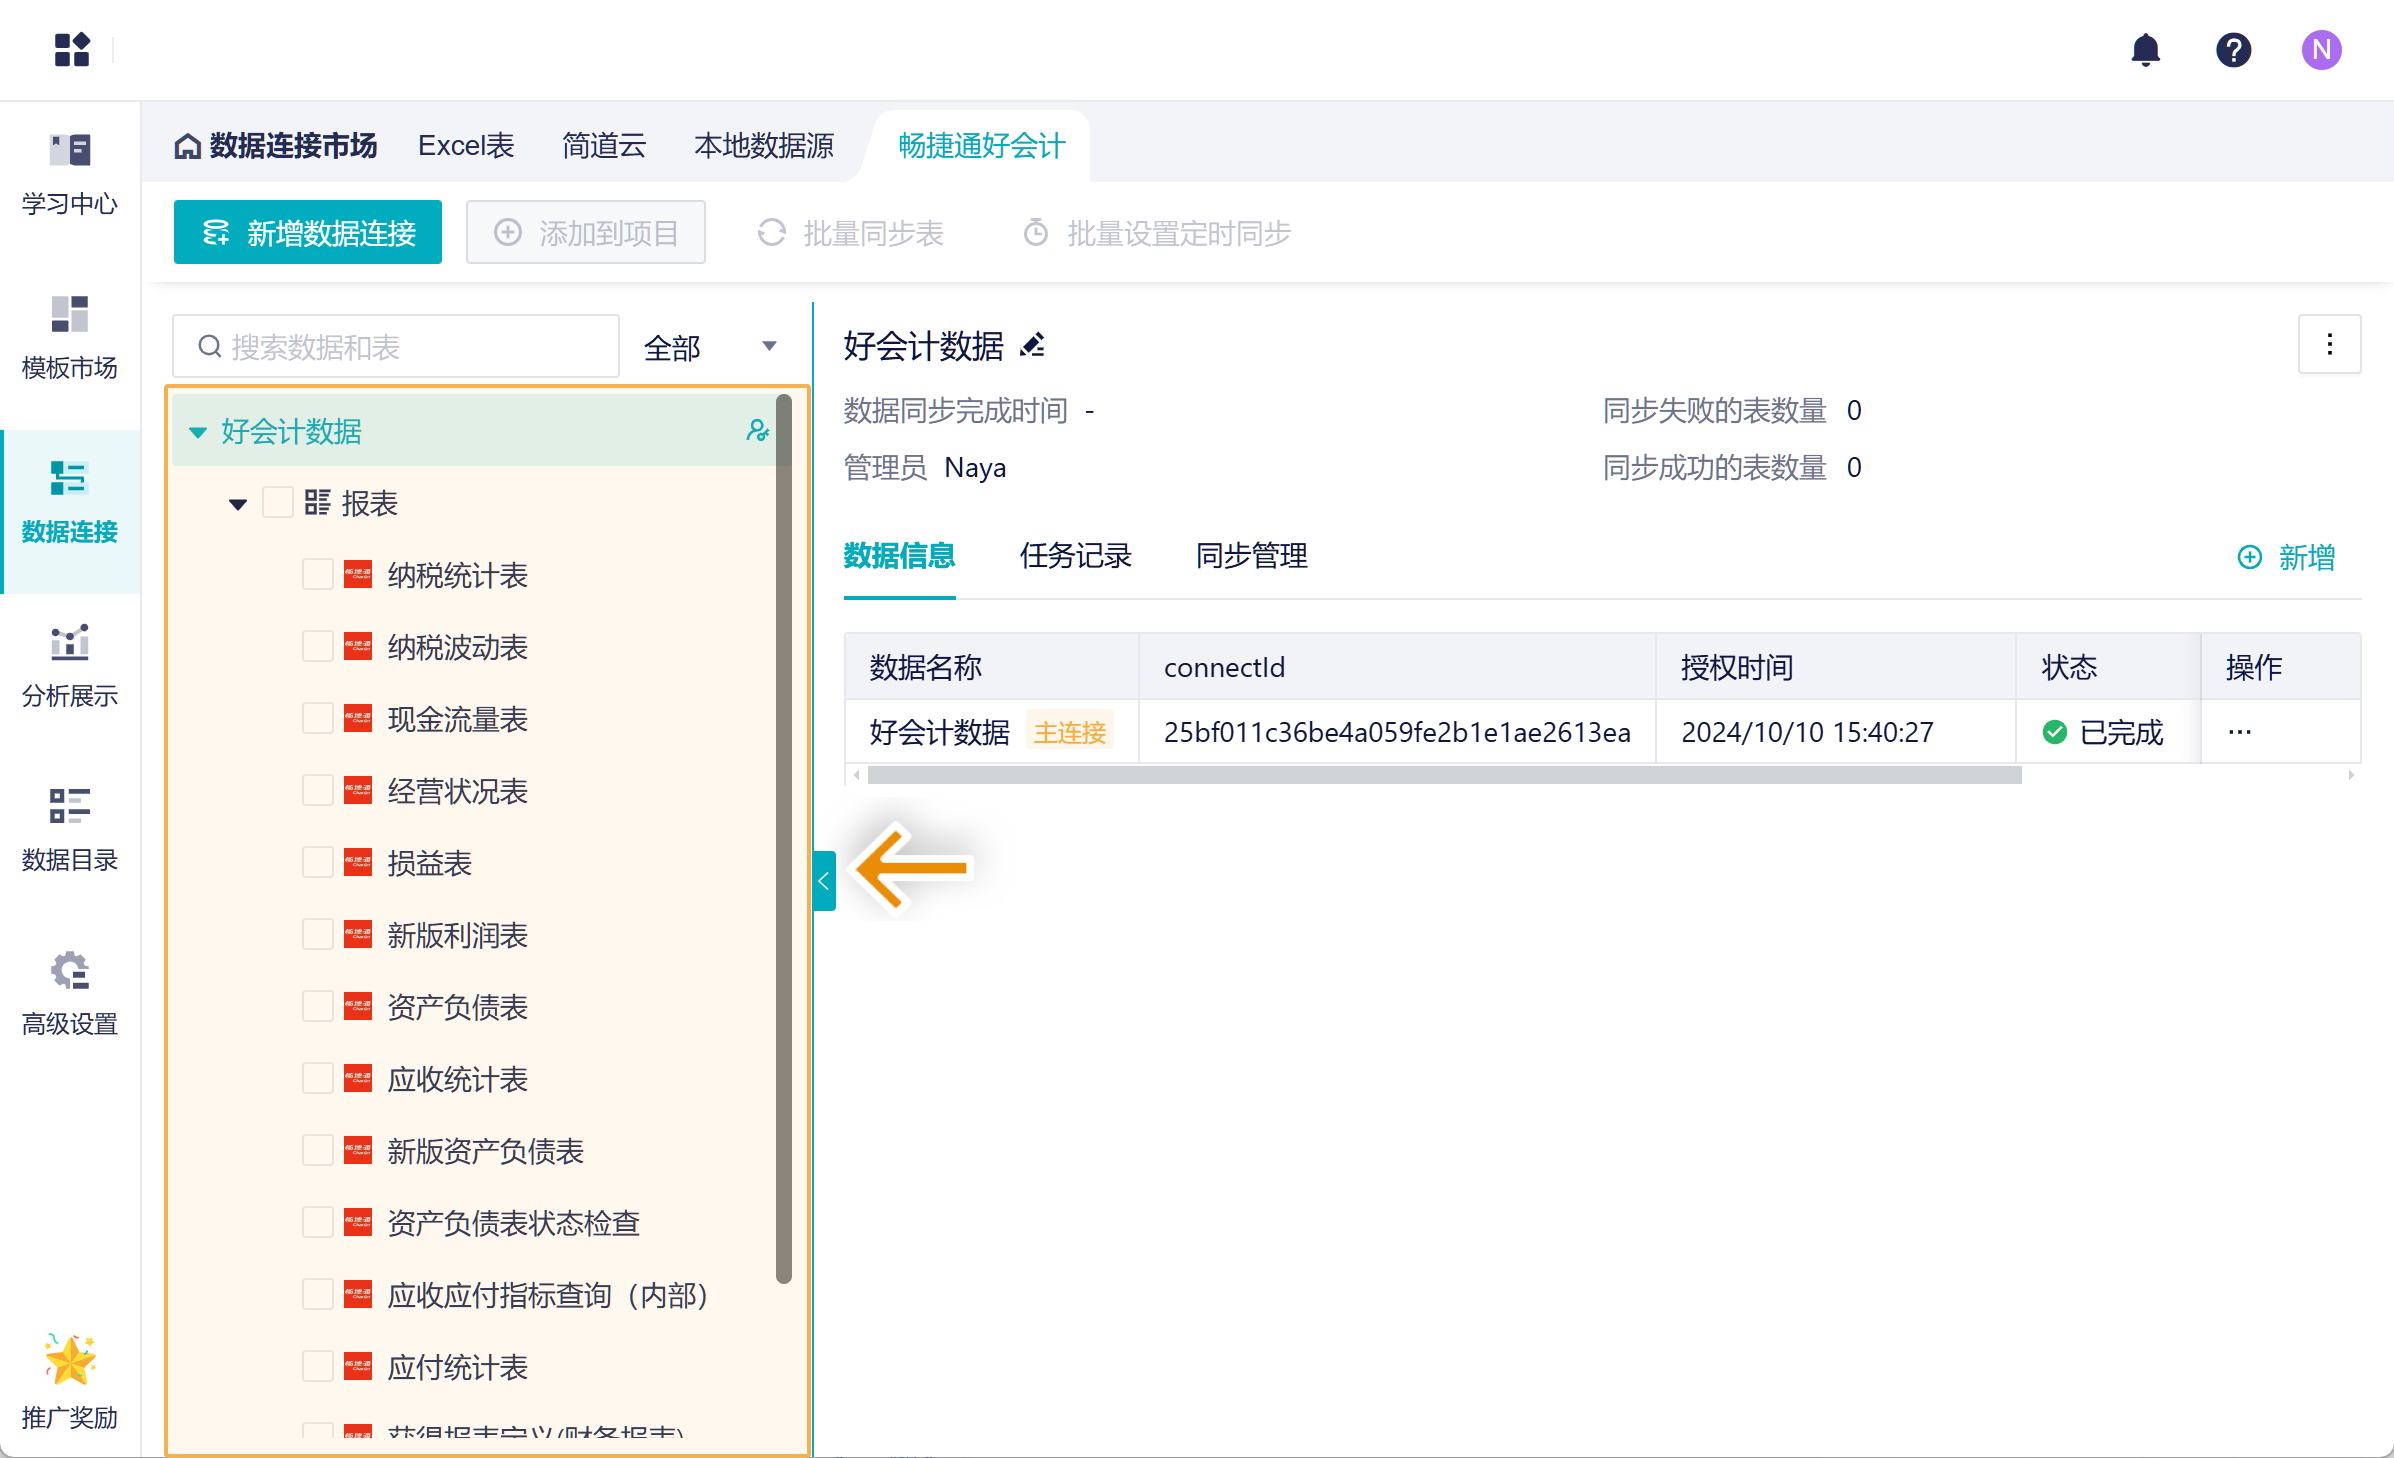Image resolution: width=2394 pixels, height=1458 pixels.
Task: Collapse the 报表 folder arrow
Action: (x=238, y=504)
